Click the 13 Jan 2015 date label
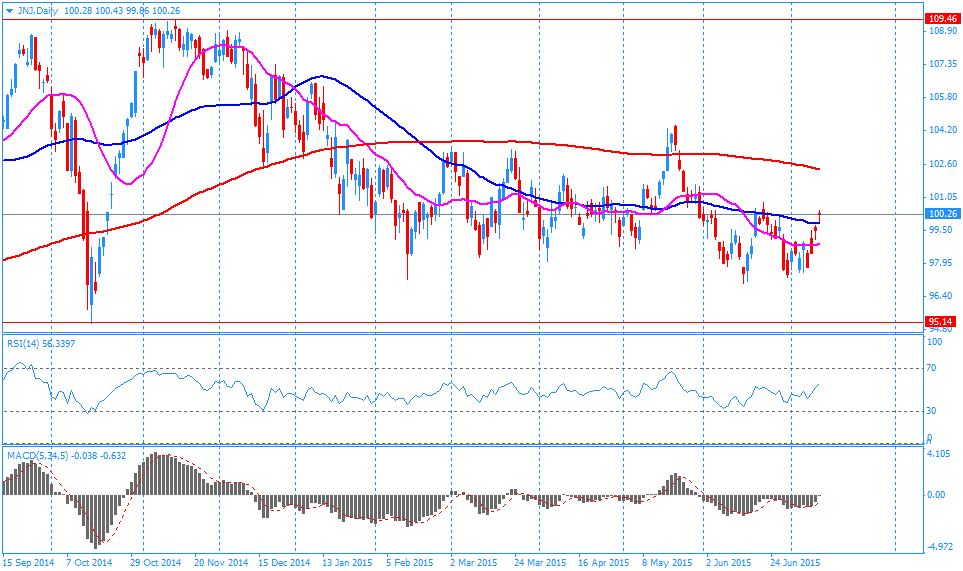This screenshot has height=571, width=963. [x=348, y=562]
